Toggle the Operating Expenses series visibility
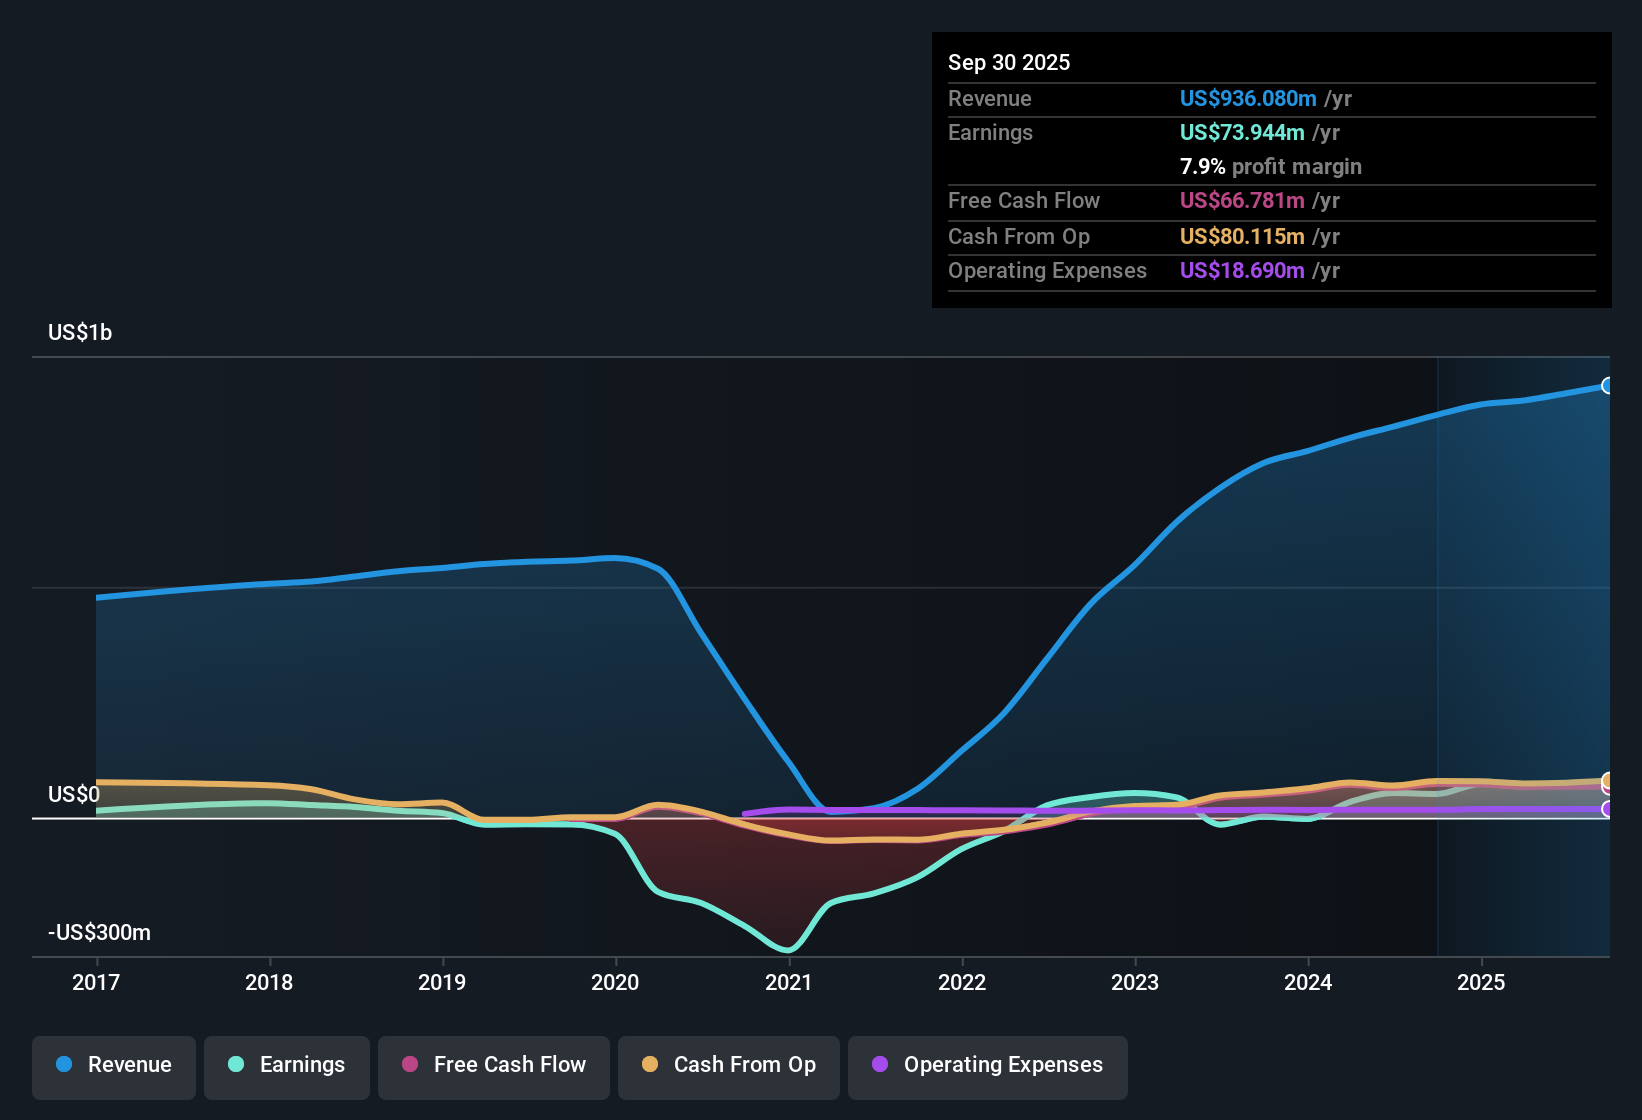 (987, 1067)
